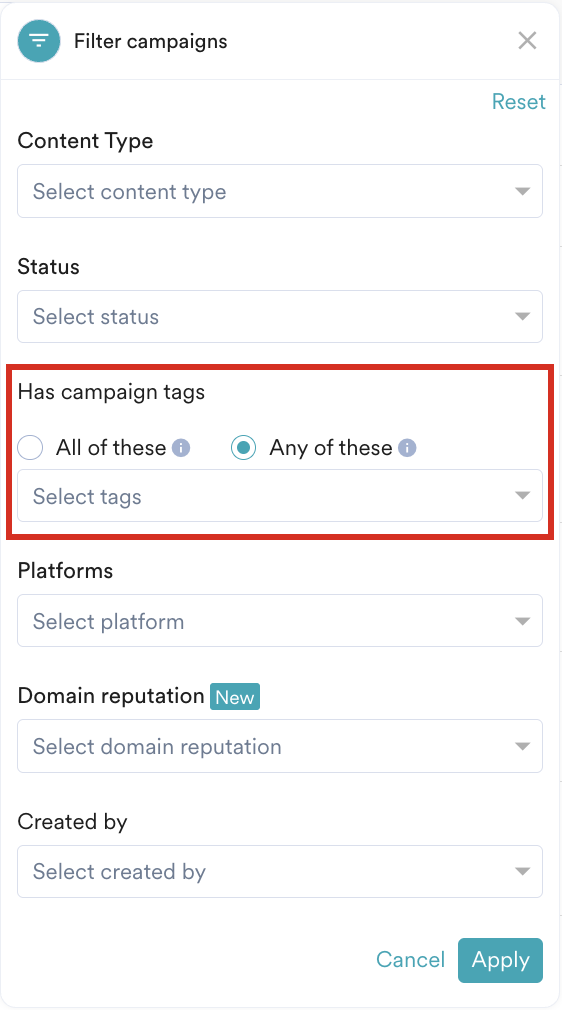
Task: Click the Cancel button
Action: pos(411,960)
